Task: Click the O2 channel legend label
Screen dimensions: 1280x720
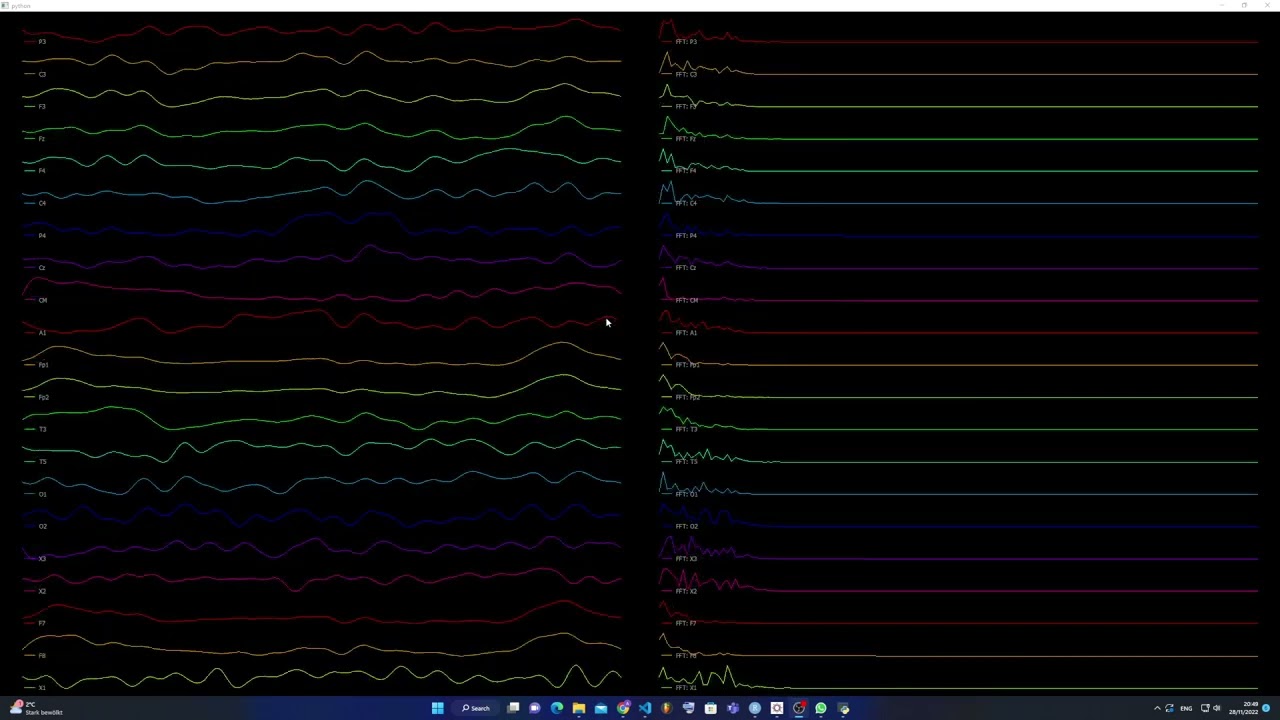Action: [42, 526]
